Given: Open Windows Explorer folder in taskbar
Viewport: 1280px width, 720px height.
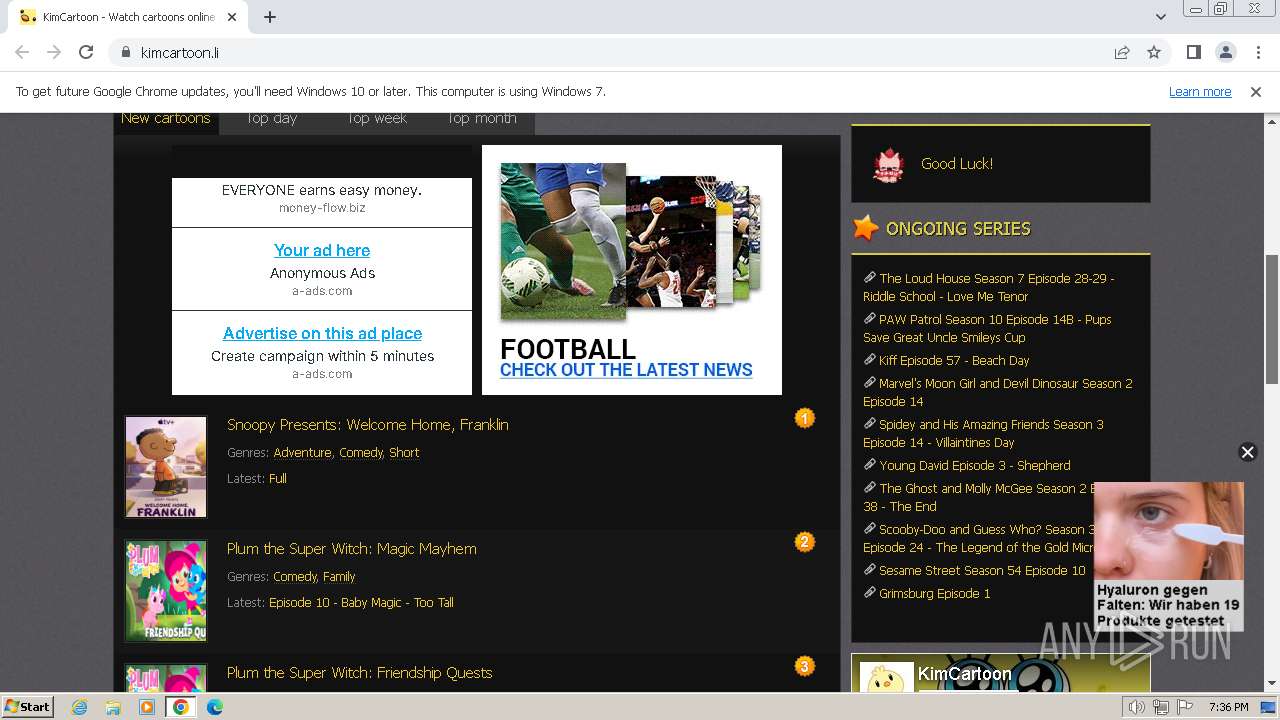Looking at the screenshot, I should pos(113,707).
